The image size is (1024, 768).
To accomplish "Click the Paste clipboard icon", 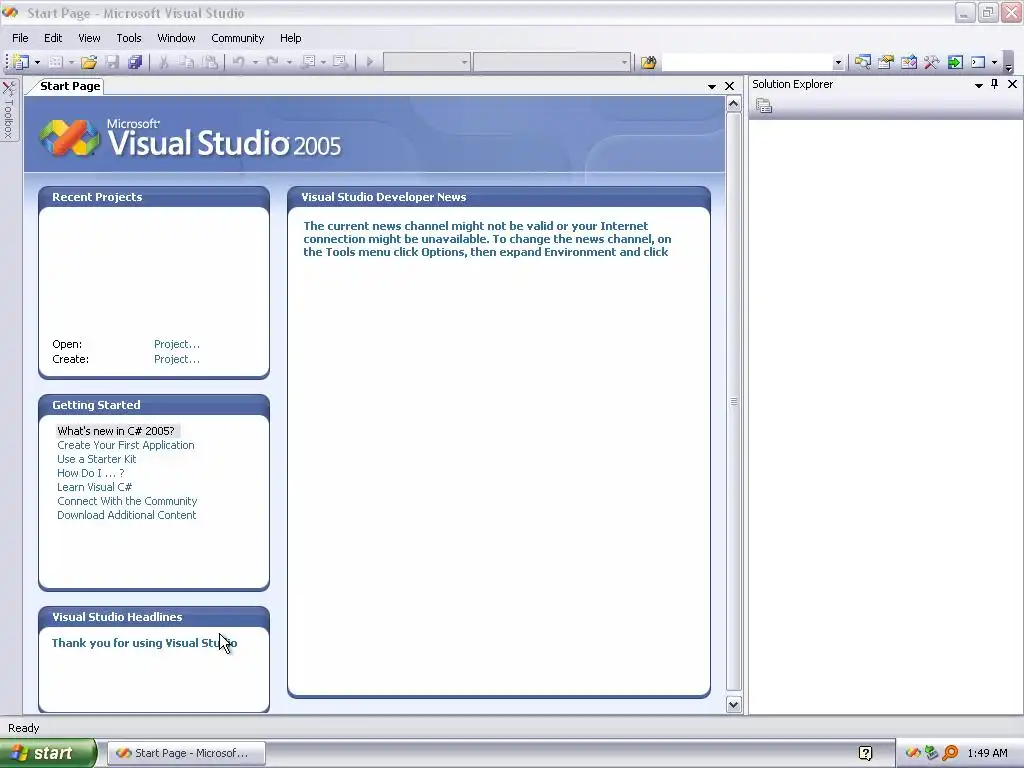I will tap(210, 62).
